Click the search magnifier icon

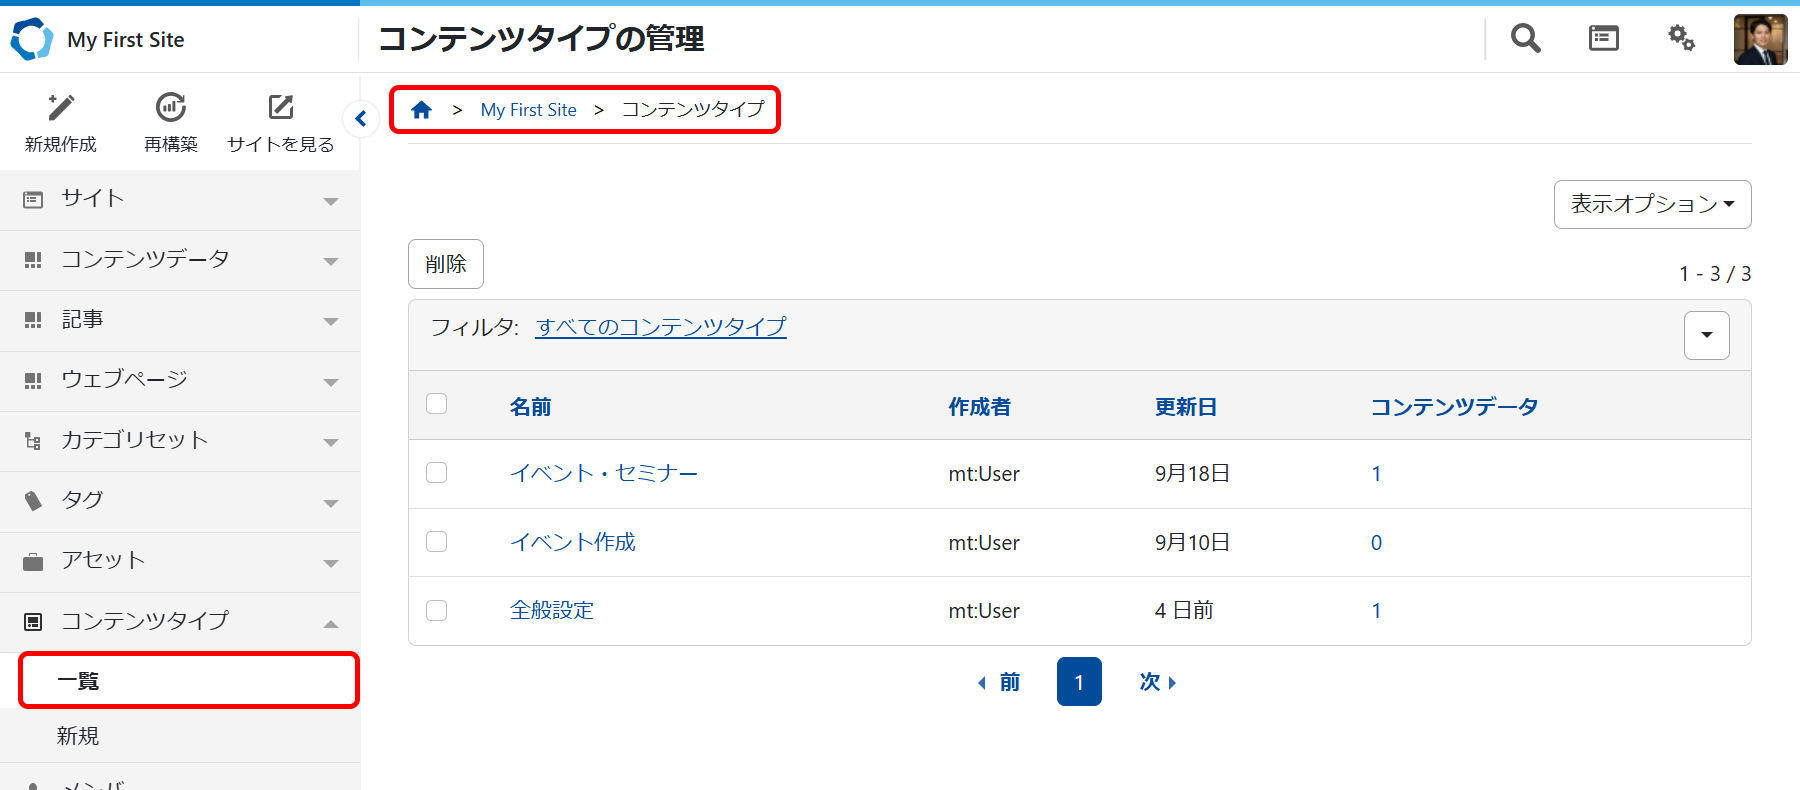pos(1525,39)
